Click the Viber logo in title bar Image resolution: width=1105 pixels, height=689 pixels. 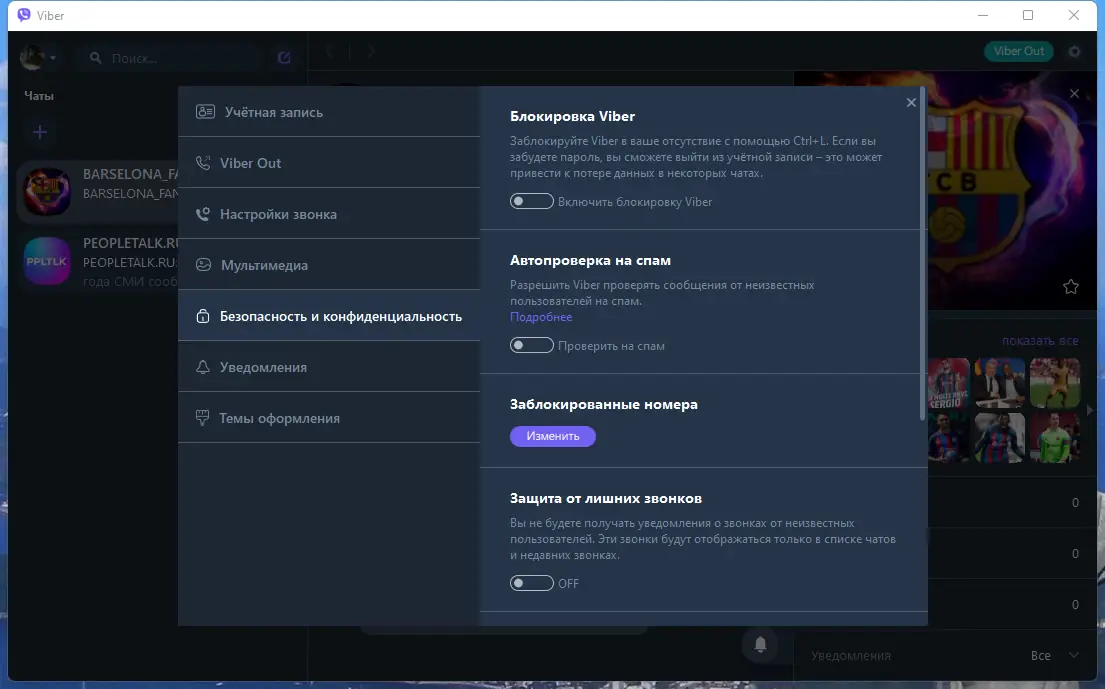24,15
